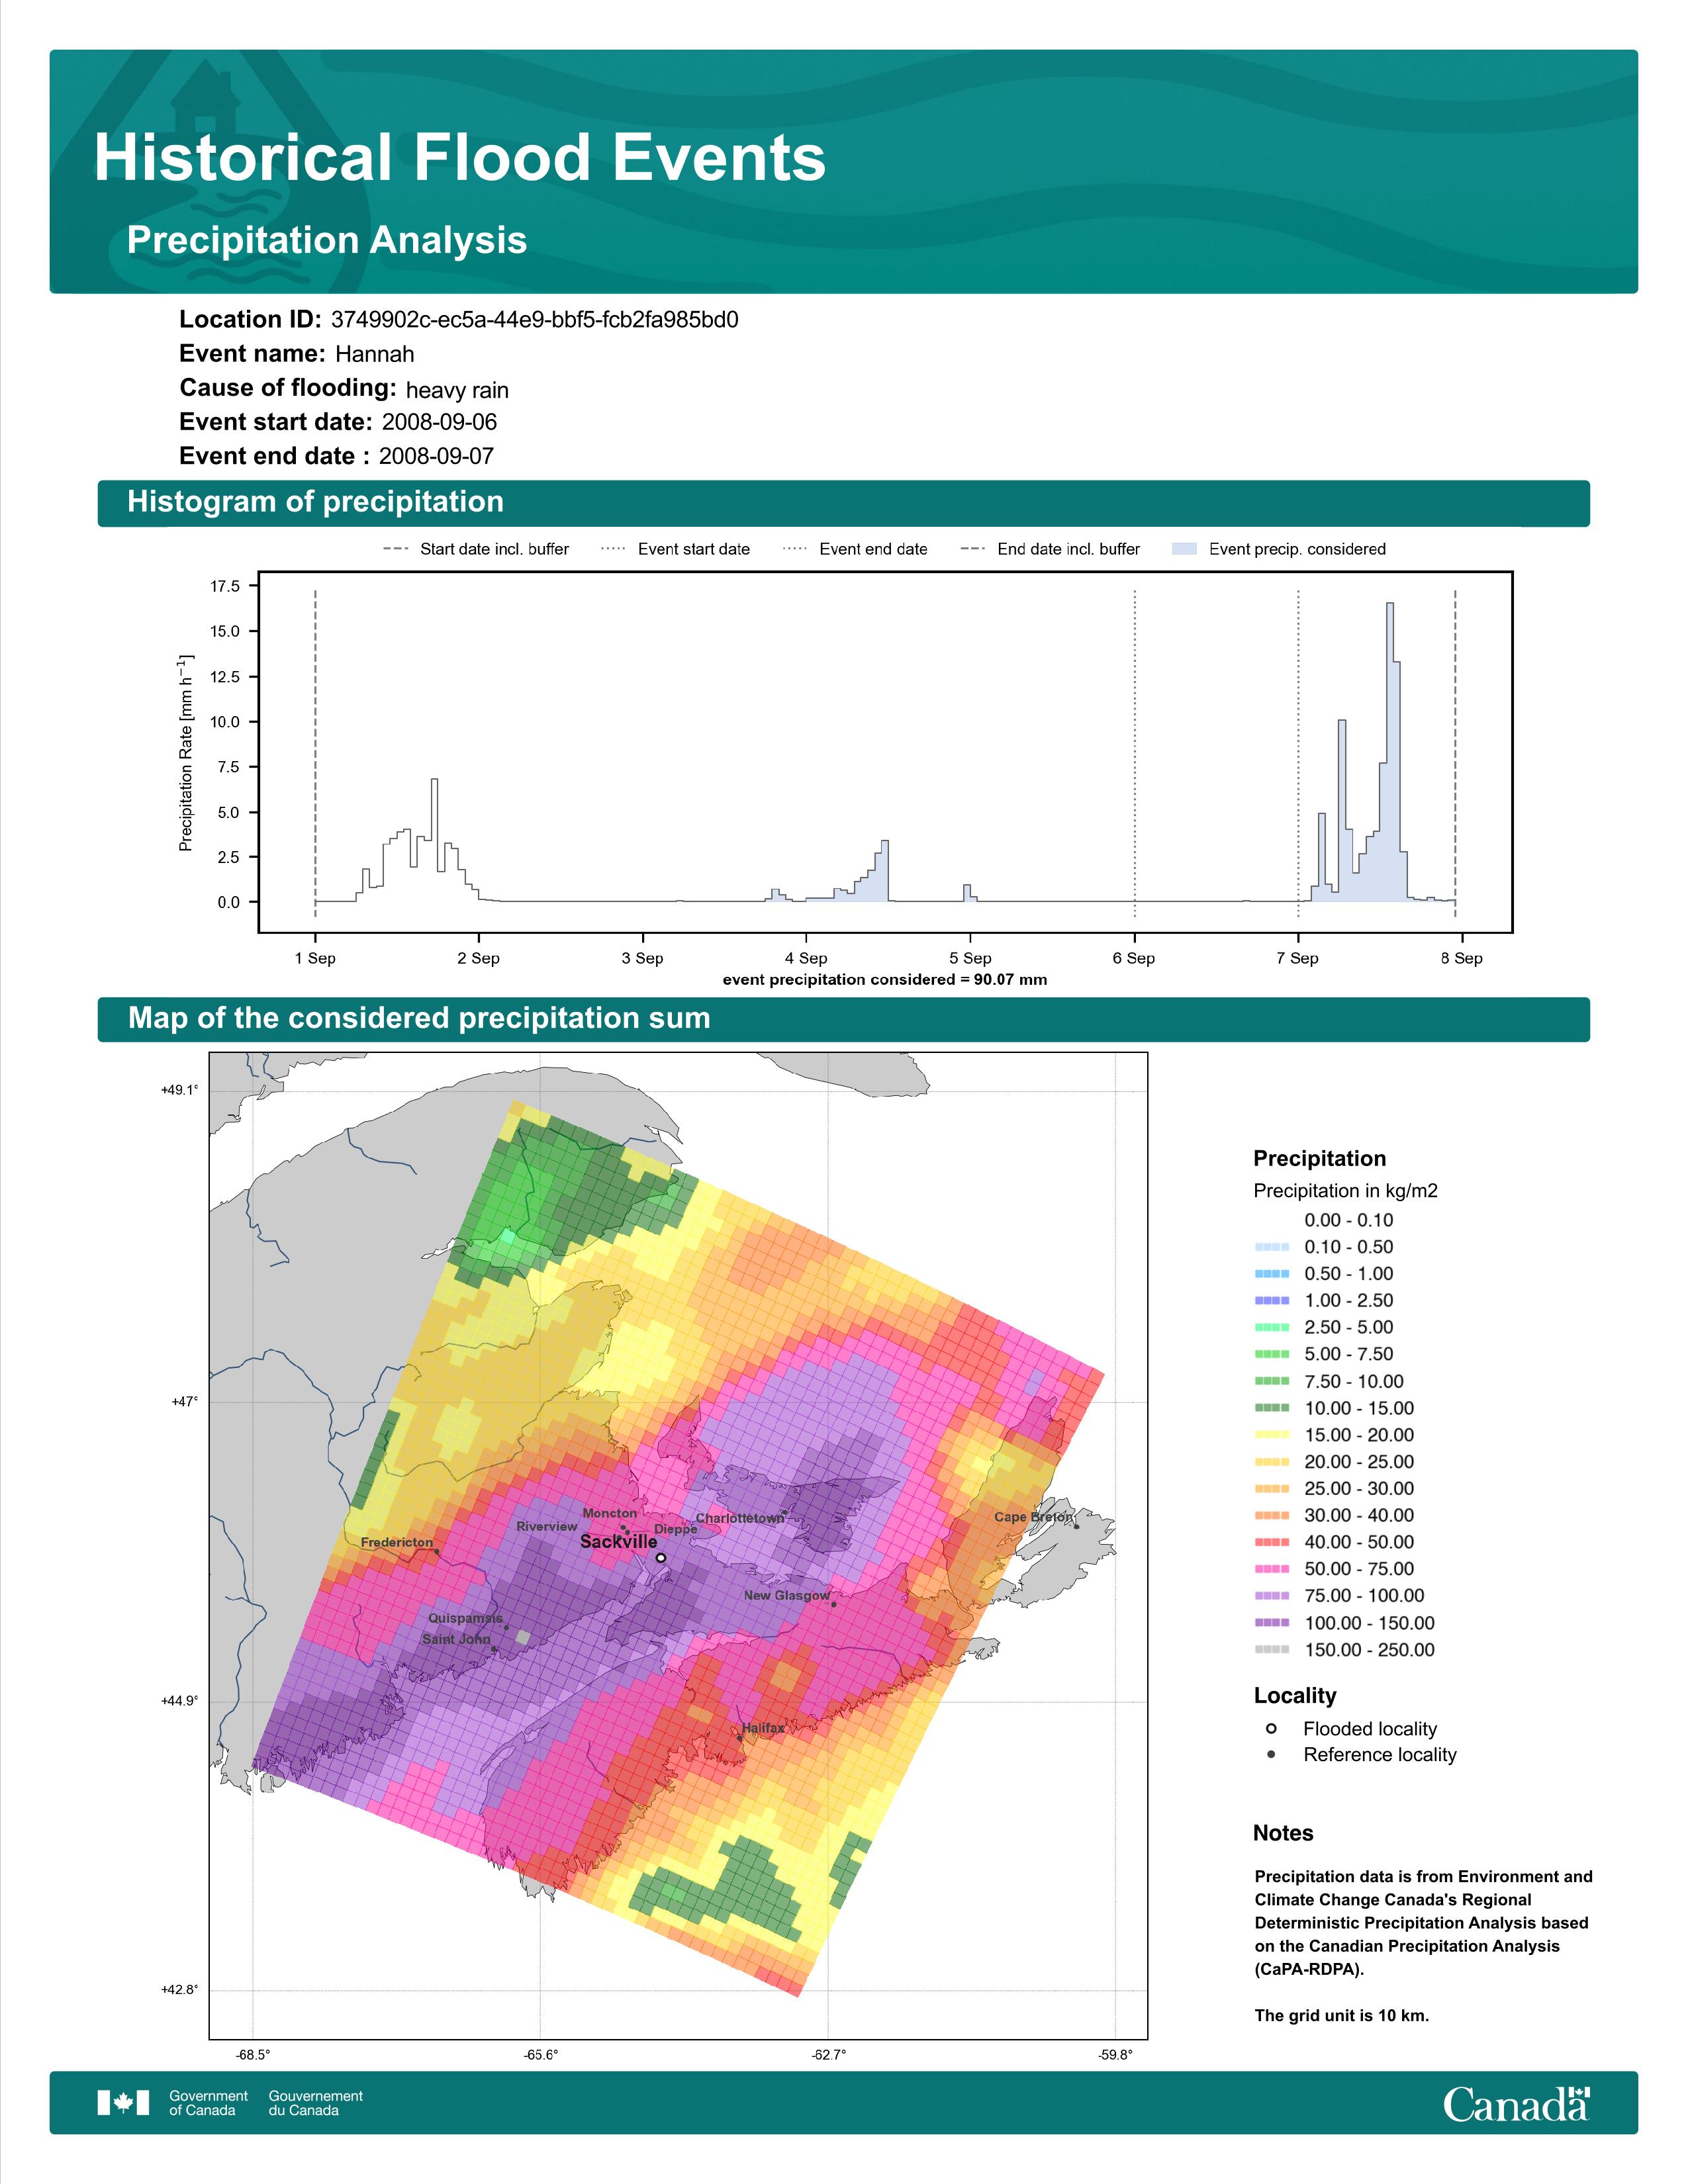Viewport: 1688px width, 2184px height.
Task: Click the New Glasgow map label
Action: [x=787, y=1595]
